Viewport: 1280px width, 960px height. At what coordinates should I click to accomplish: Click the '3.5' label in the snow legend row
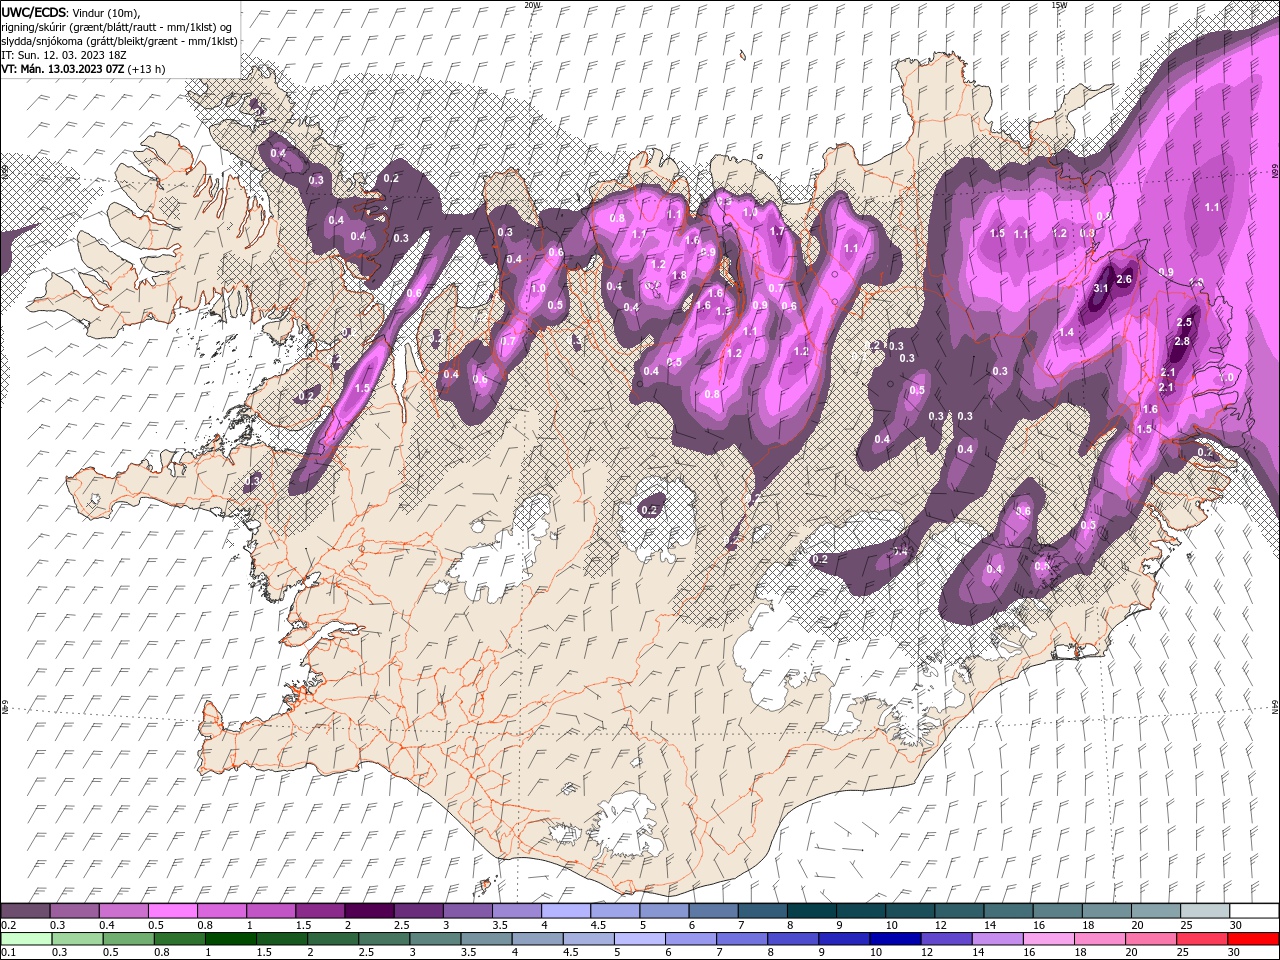click(499, 925)
